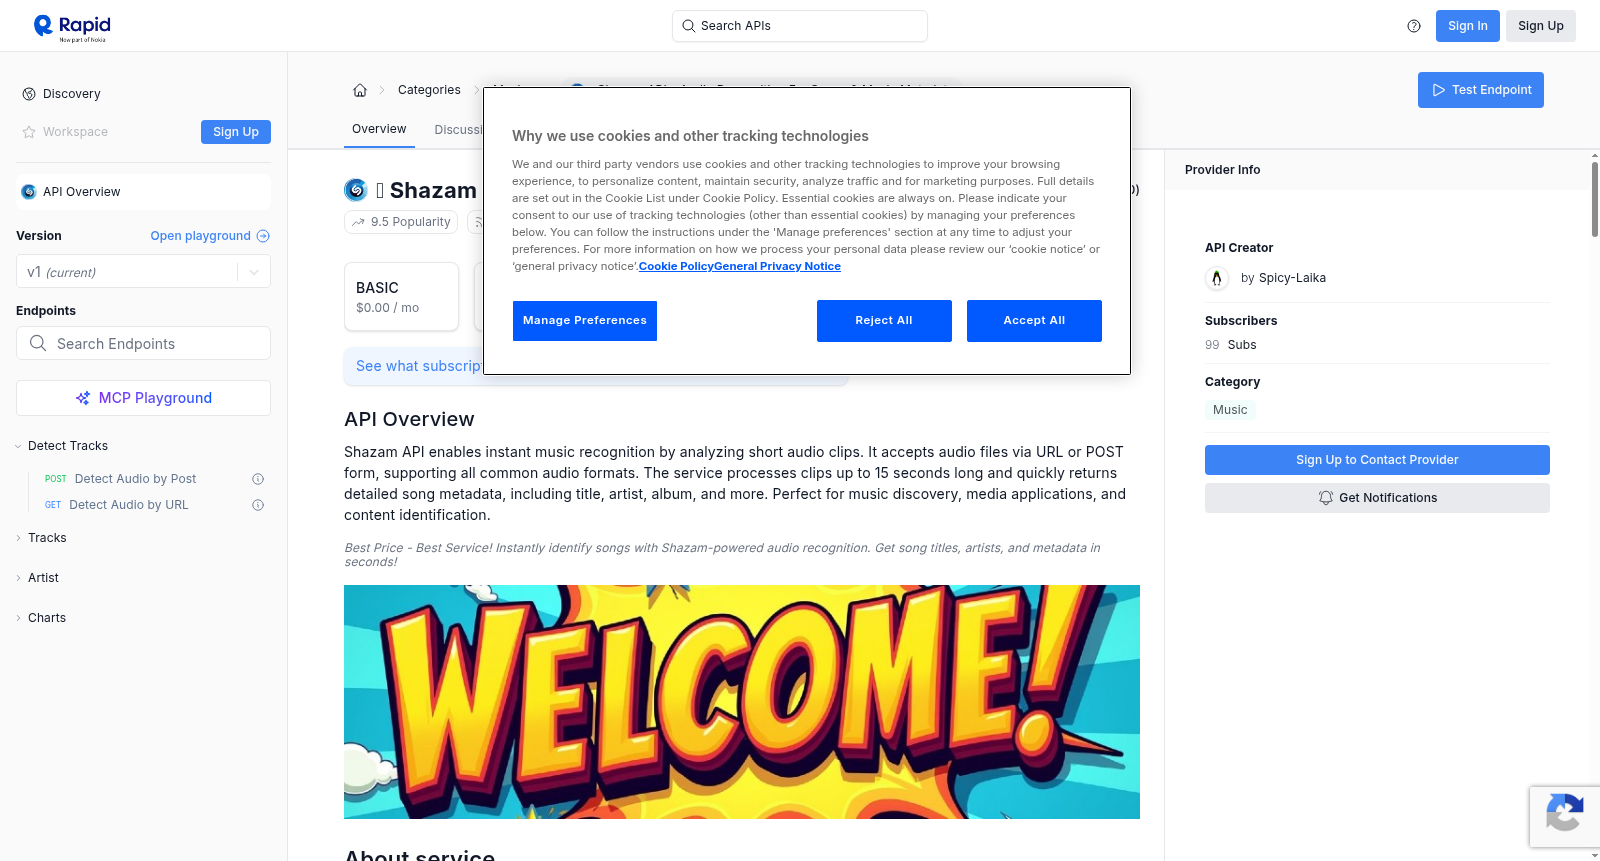
Task: Open the Rapid logo home link
Action: pos(72,27)
